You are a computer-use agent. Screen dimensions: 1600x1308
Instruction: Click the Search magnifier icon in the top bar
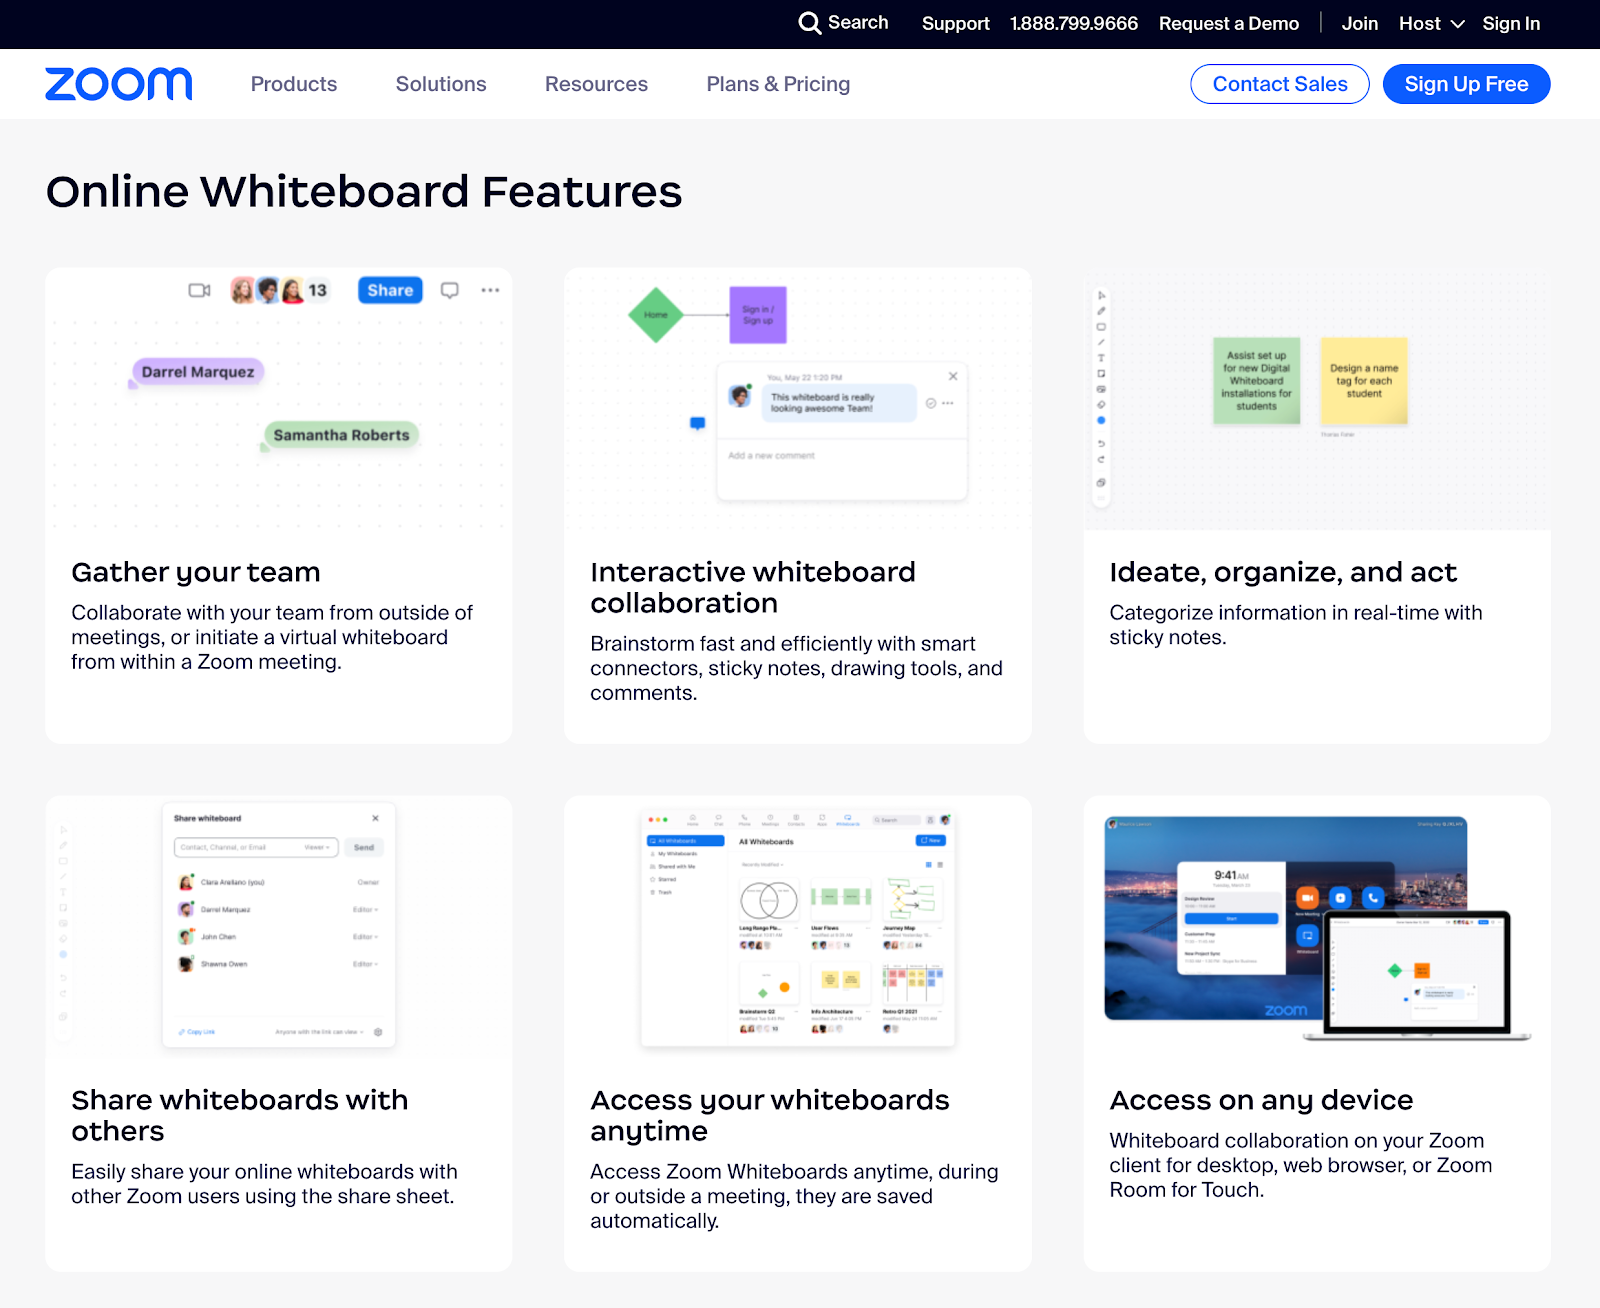[809, 23]
